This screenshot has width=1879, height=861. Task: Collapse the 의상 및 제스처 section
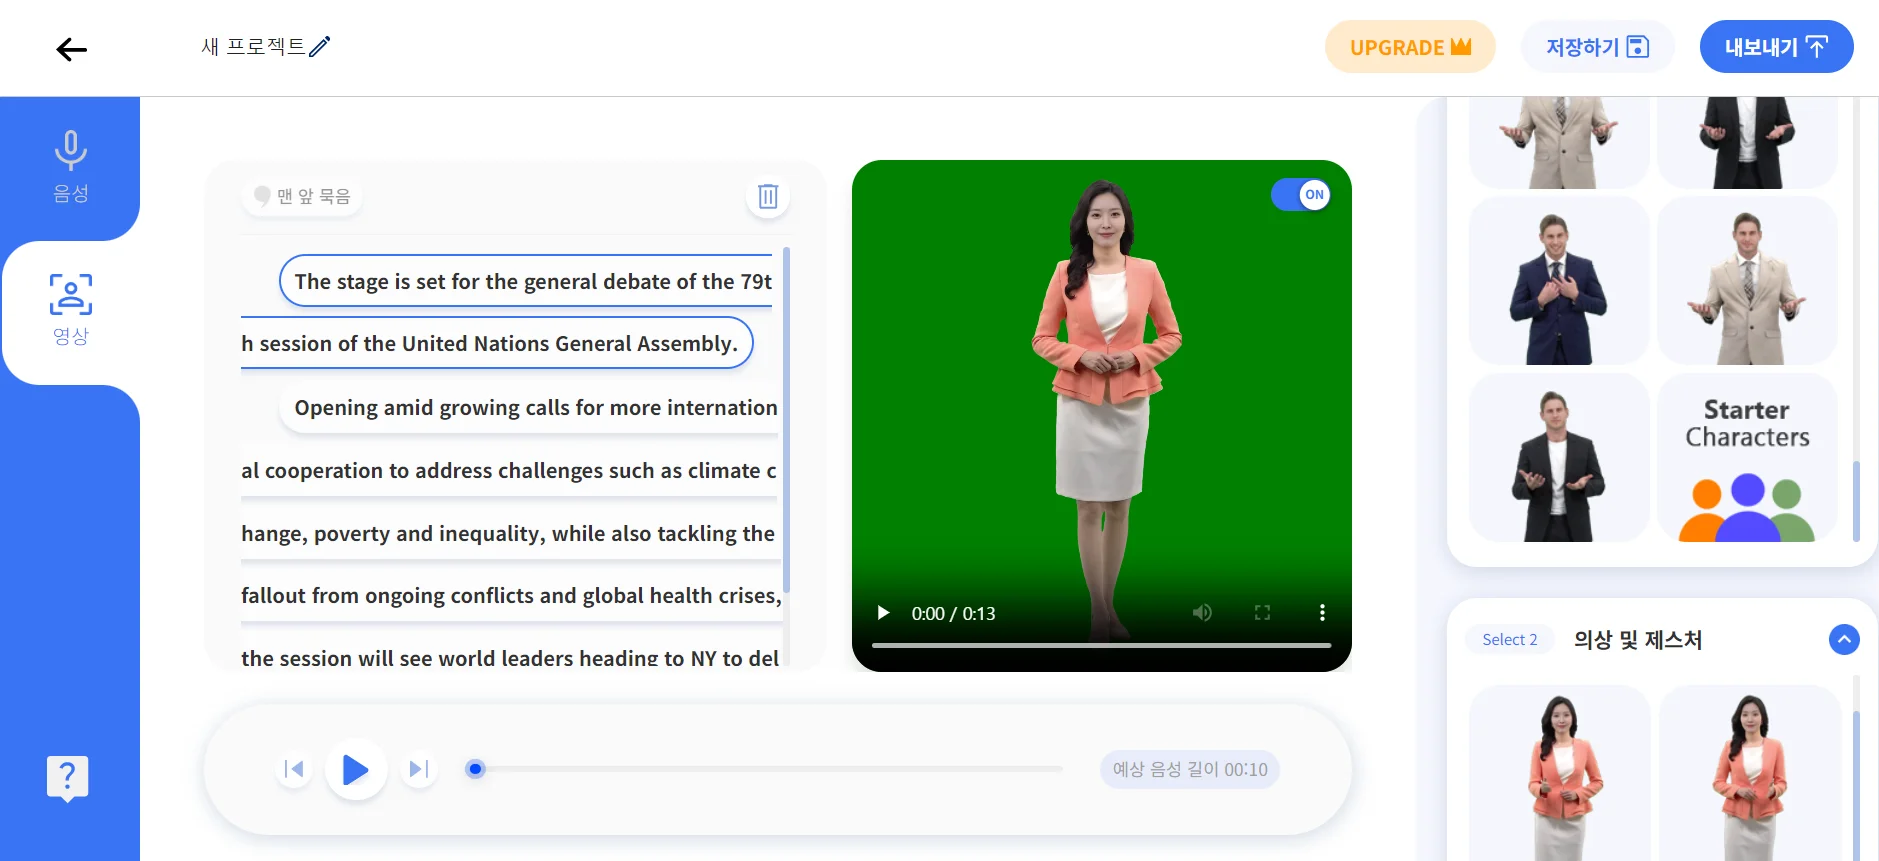pos(1843,639)
